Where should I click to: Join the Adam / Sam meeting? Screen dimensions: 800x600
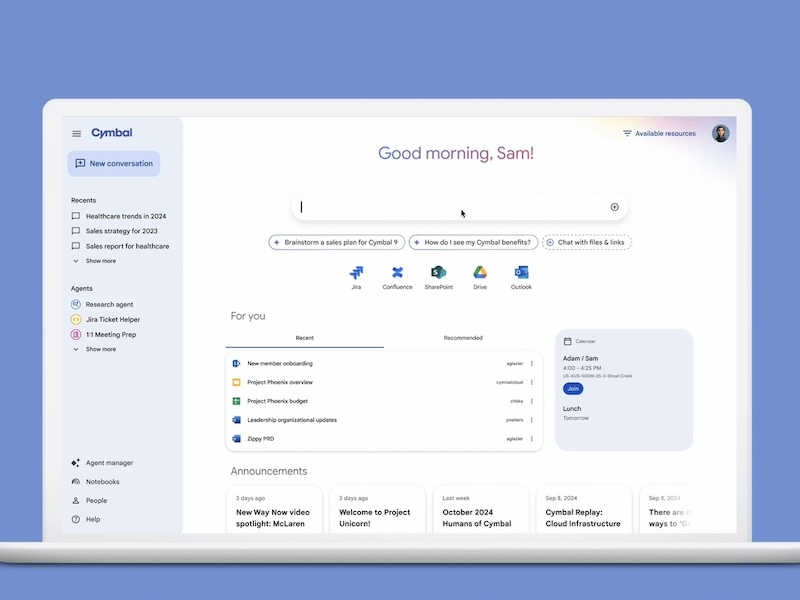tap(572, 387)
